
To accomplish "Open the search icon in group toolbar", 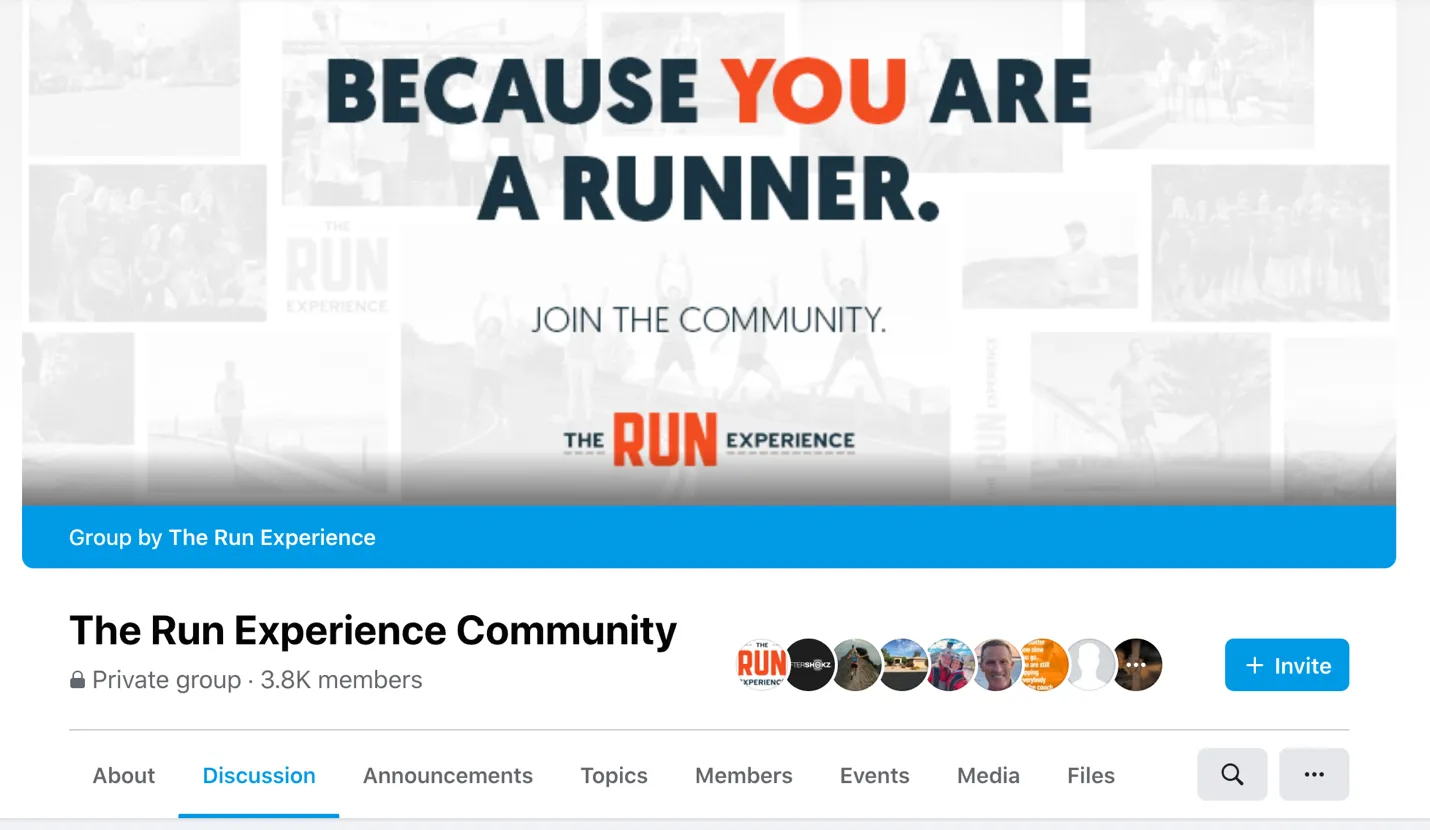I will click(1232, 774).
